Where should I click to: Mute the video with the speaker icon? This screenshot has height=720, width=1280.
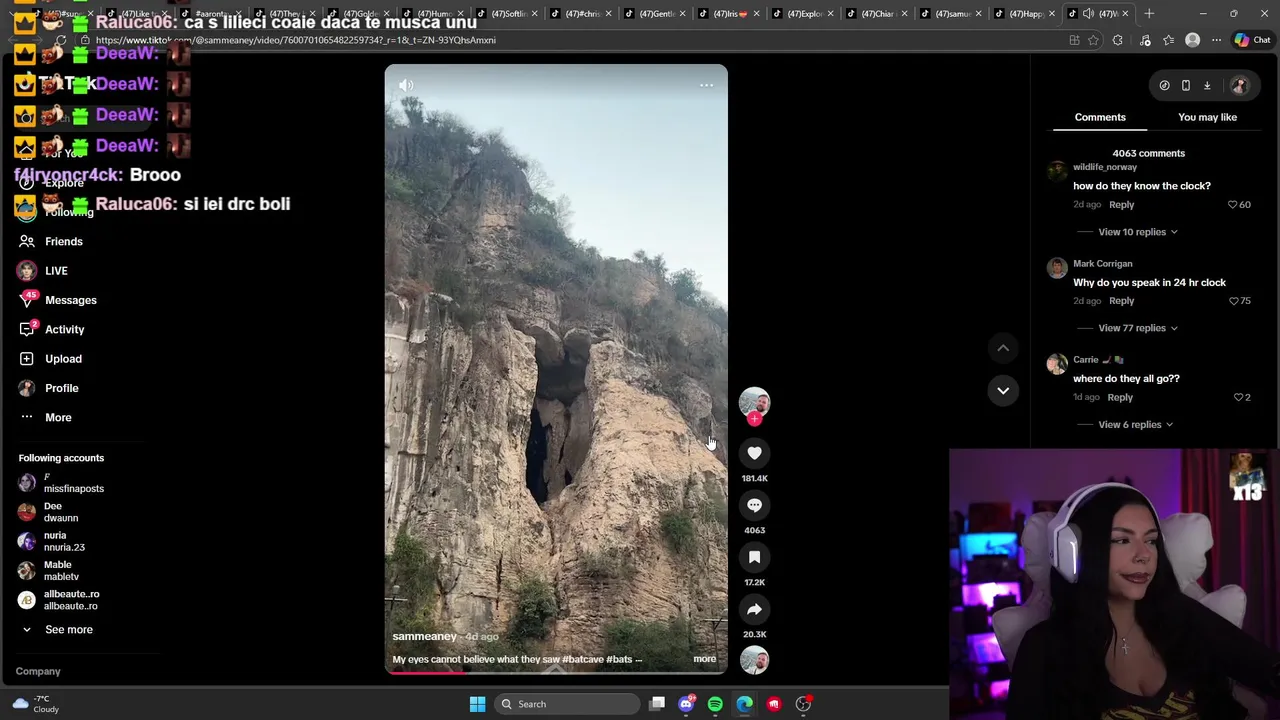pos(406,86)
